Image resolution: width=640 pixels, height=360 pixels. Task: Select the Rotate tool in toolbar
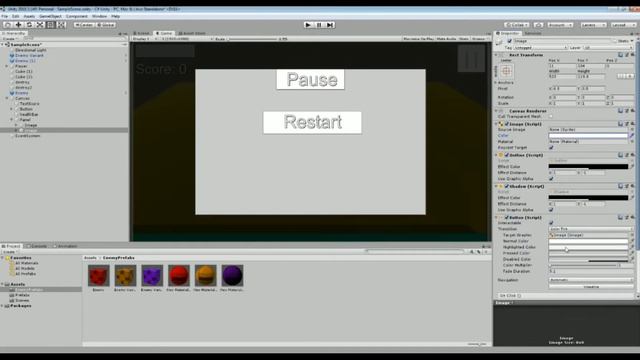(29, 25)
